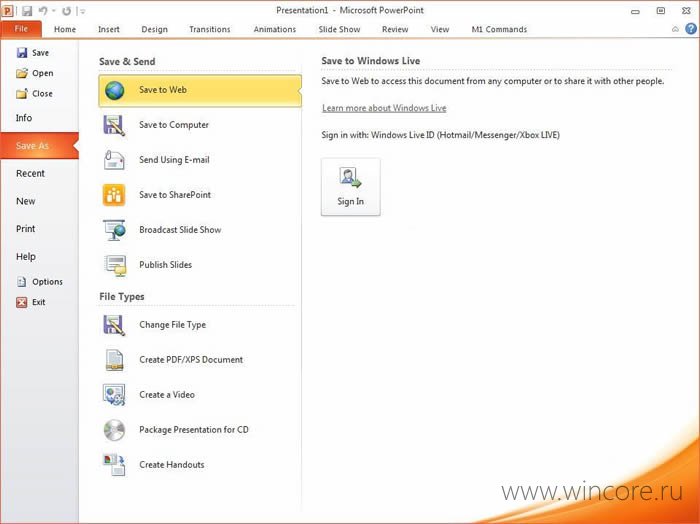
Task: Click the Save floppy icon in sidebar
Action: 21,53
